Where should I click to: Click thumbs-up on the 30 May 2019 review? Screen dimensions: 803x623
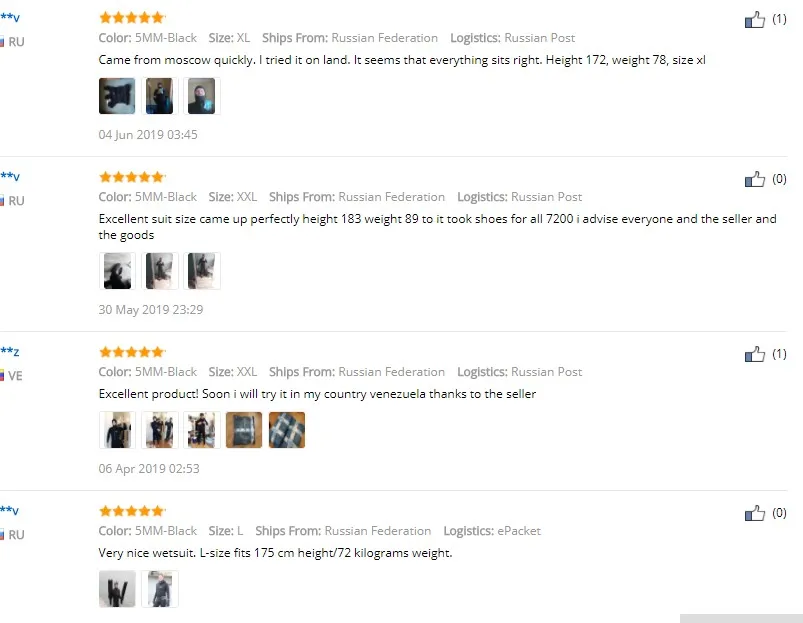754,179
